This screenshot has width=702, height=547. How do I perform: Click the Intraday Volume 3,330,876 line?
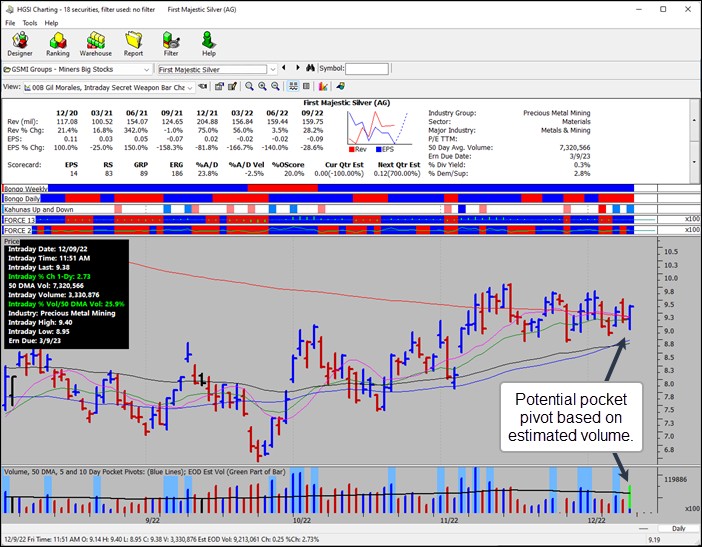pos(54,295)
